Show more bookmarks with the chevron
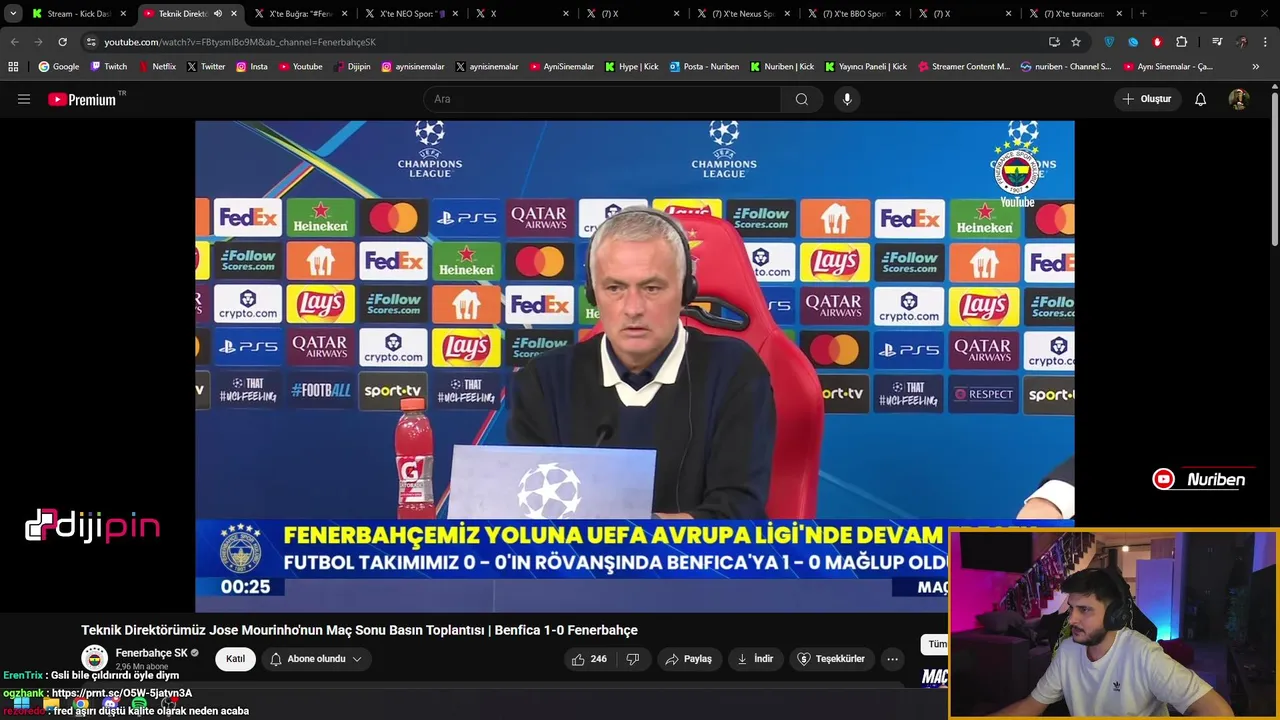 [1256, 66]
